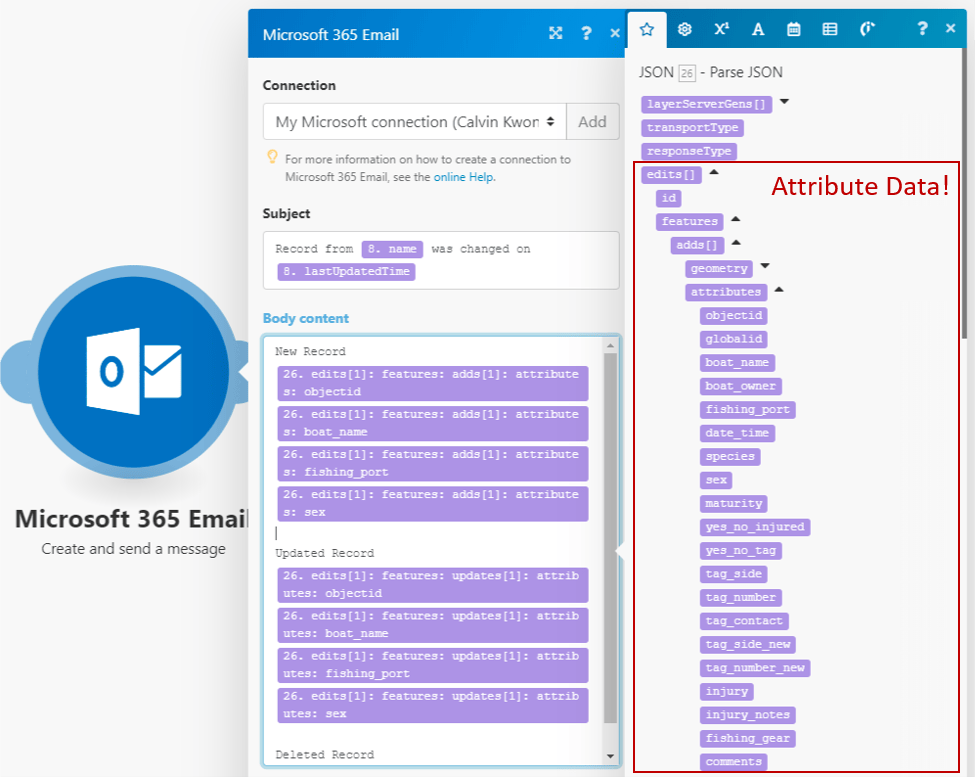This screenshot has width=975, height=777.
Task: Expand Microsoft 365 Email settings to fullscreen
Action: pyautogui.click(x=556, y=32)
